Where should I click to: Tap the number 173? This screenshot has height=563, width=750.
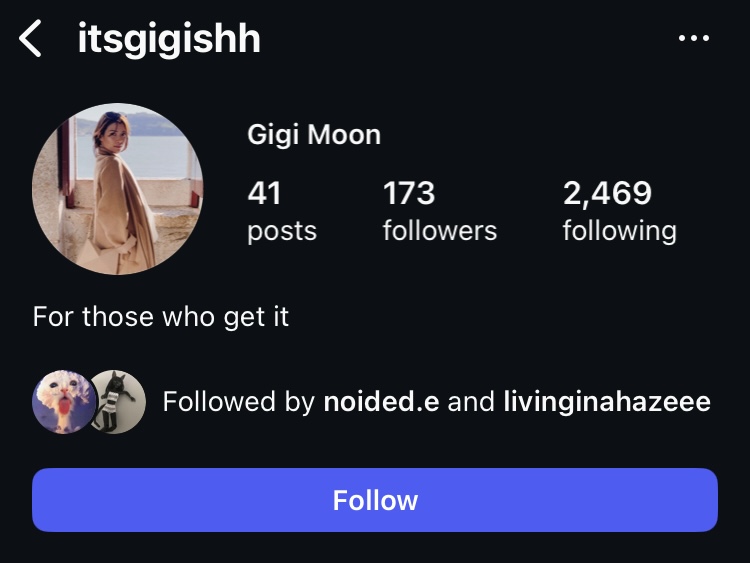pyautogui.click(x=409, y=193)
